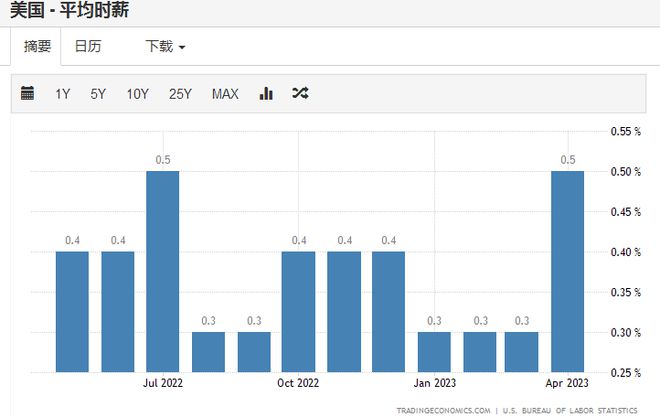Screen dimensions: 660x417
Task: Click U.S. Bureau of Labor Statistics credit
Action: click(570, 410)
